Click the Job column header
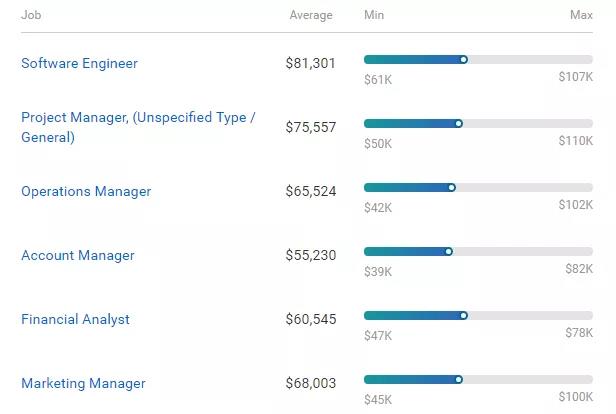 tap(31, 15)
